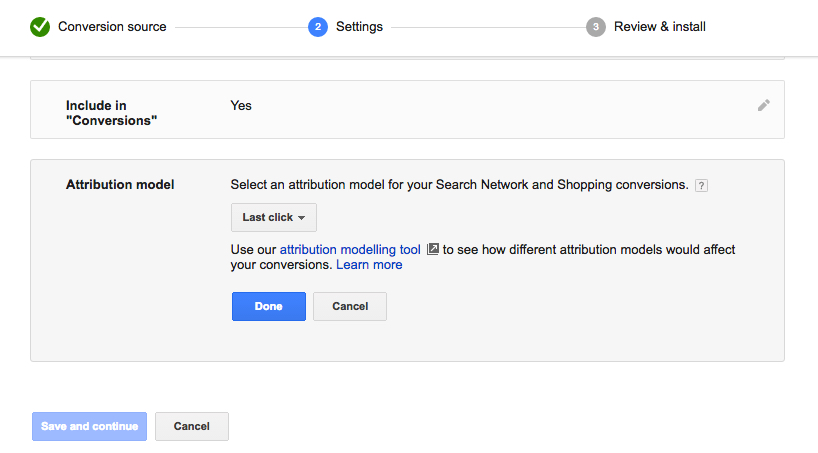Screen dimensions: 818x453
Task: Edit Include in Conversions with pencil icon
Action: pyautogui.click(x=764, y=105)
